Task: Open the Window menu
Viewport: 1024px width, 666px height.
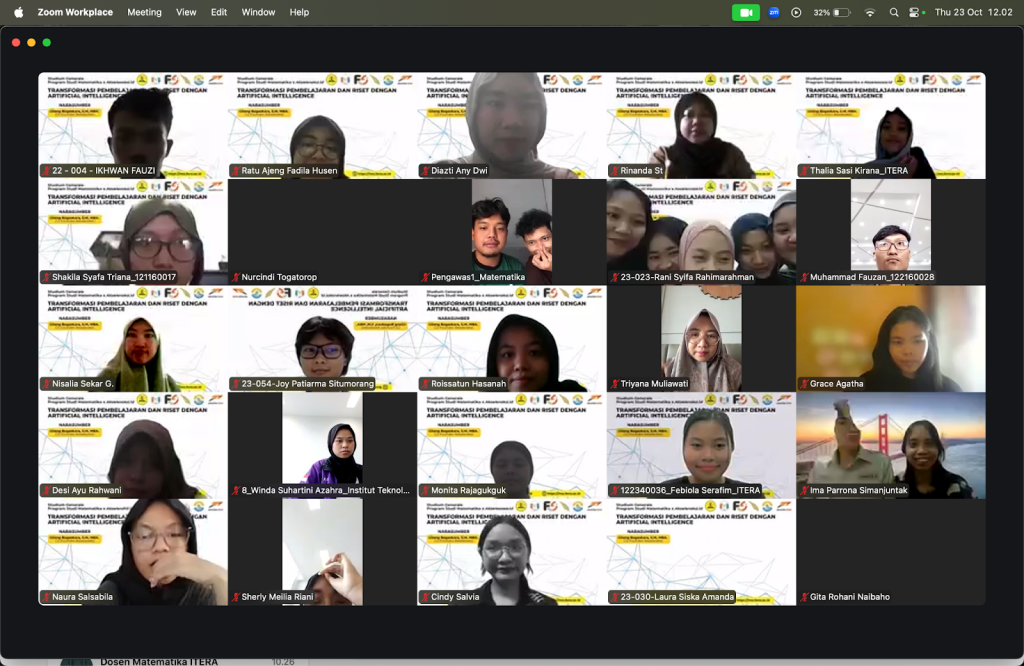Action: [x=258, y=12]
